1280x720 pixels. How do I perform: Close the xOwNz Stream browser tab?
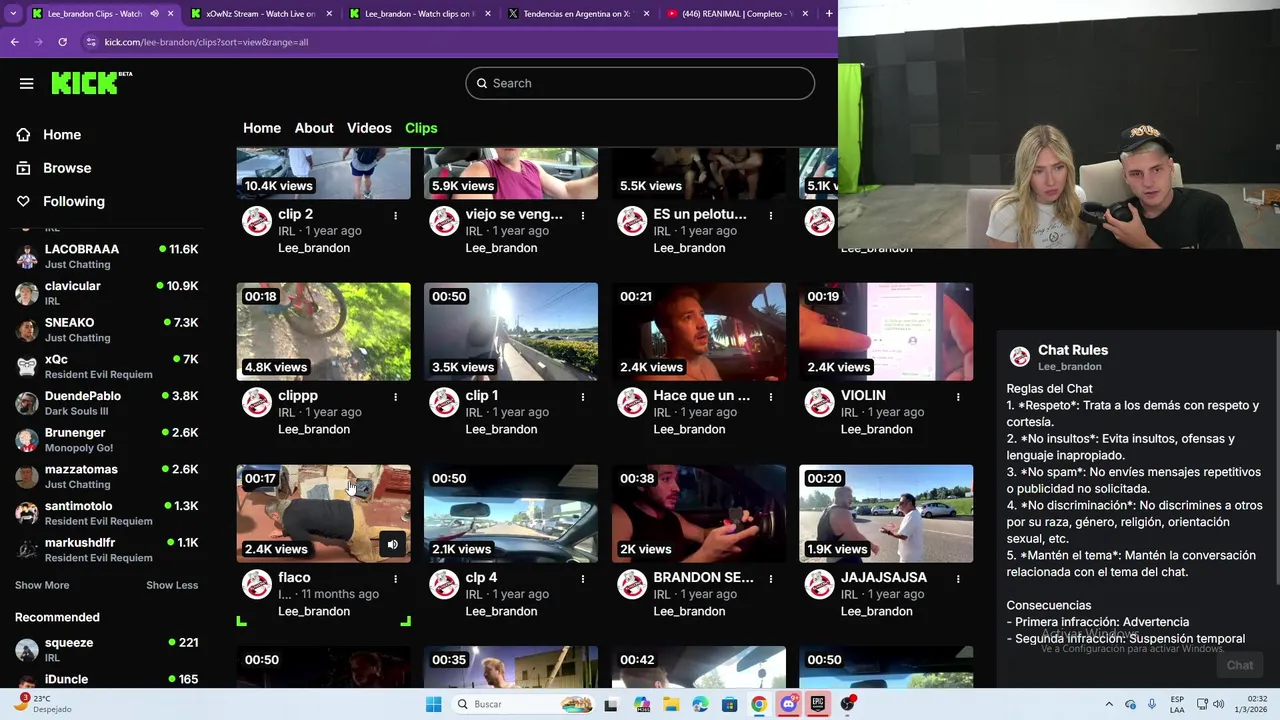click(331, 14)
